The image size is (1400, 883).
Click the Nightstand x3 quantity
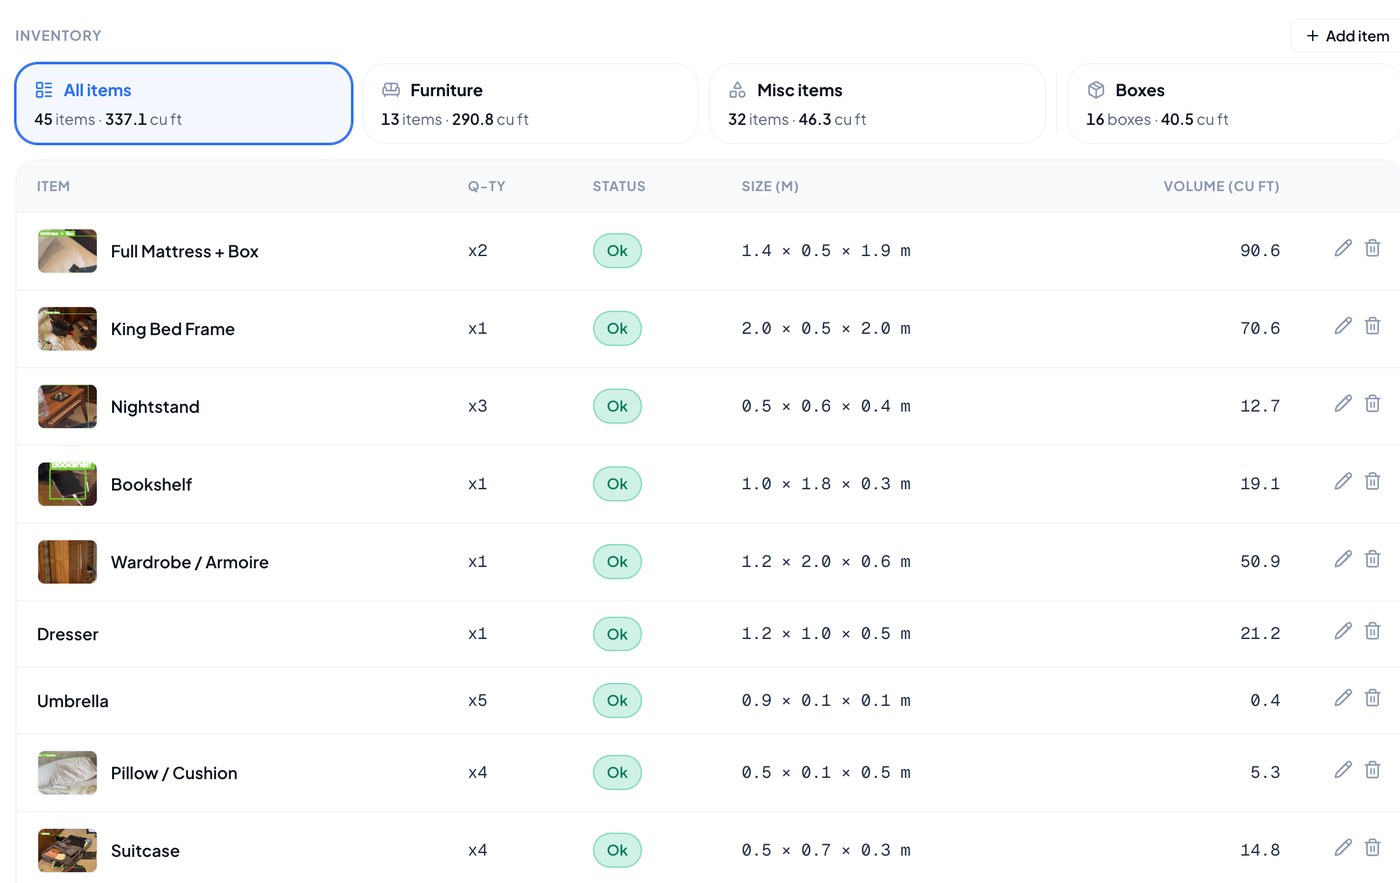pyautogui.click(x=478, y=407)
